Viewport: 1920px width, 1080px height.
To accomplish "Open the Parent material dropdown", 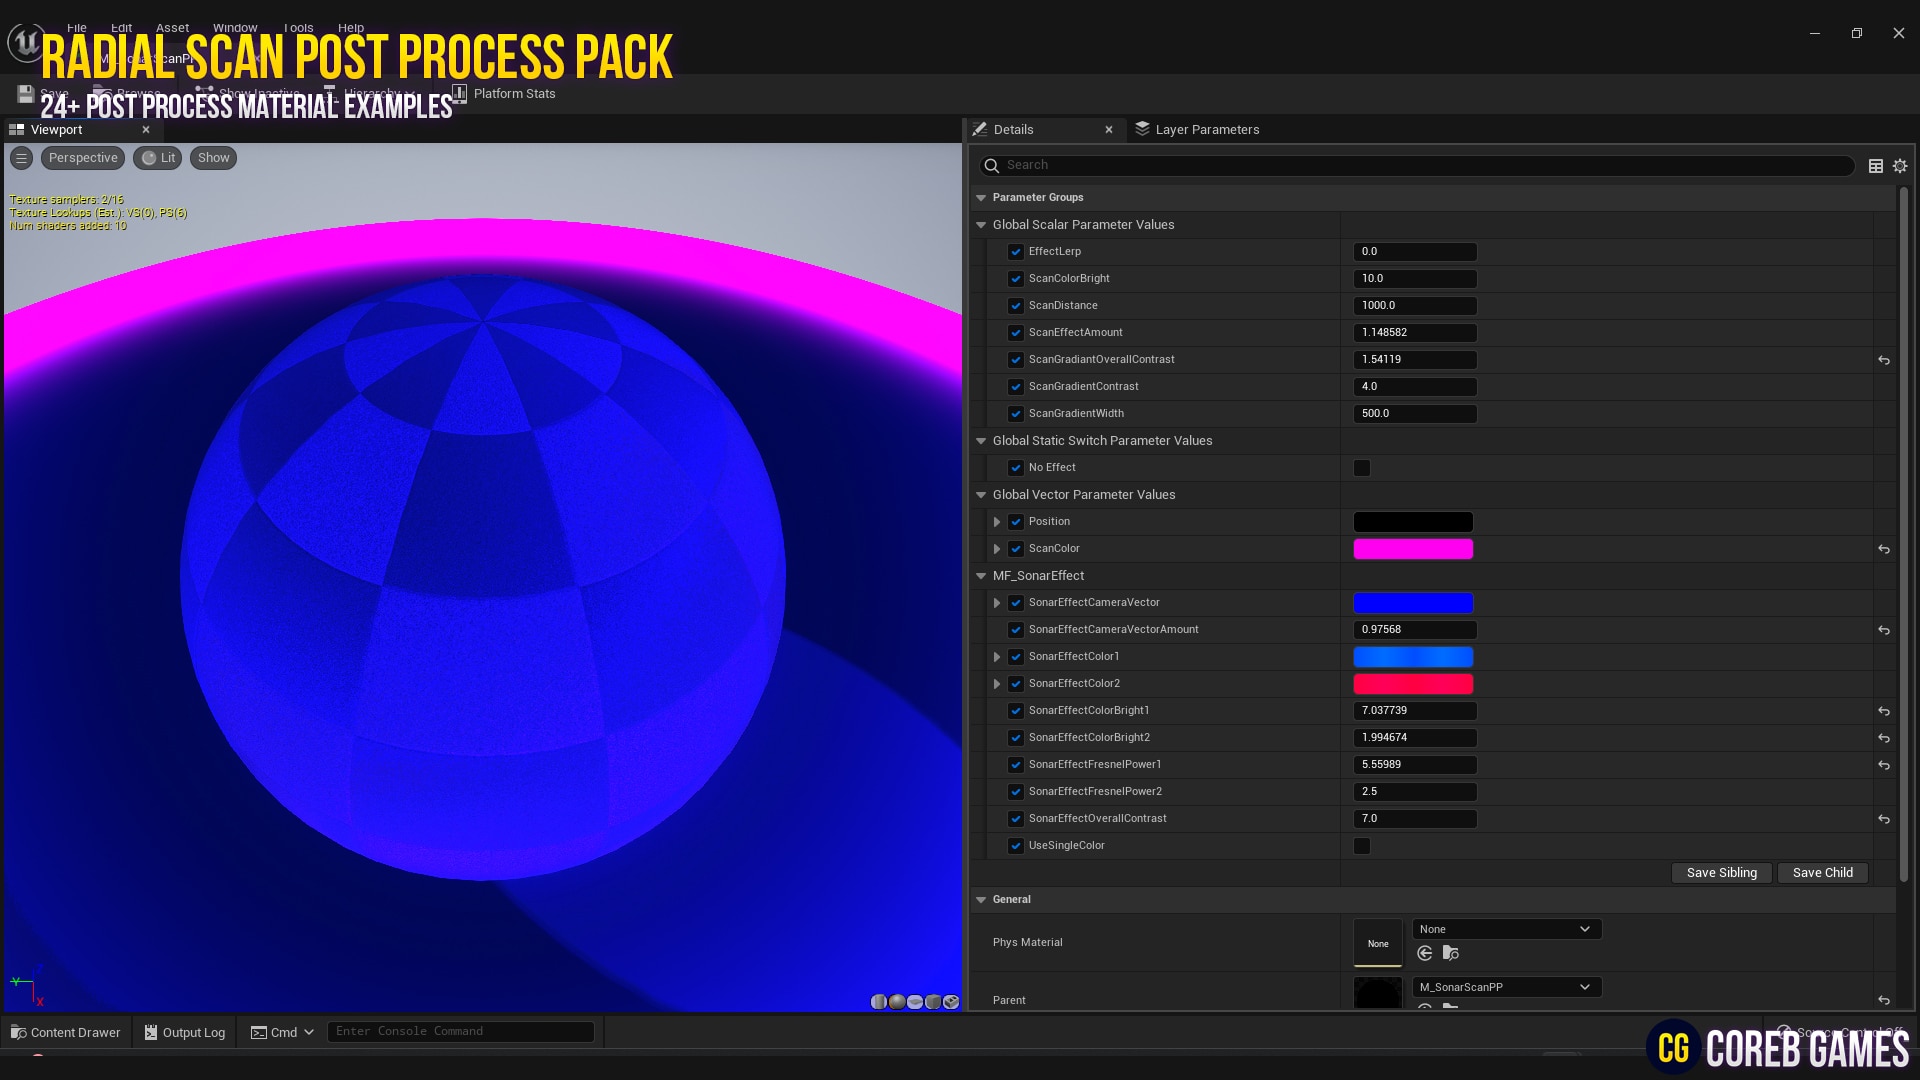I will pyautogui.click(x=1506, y=987).
